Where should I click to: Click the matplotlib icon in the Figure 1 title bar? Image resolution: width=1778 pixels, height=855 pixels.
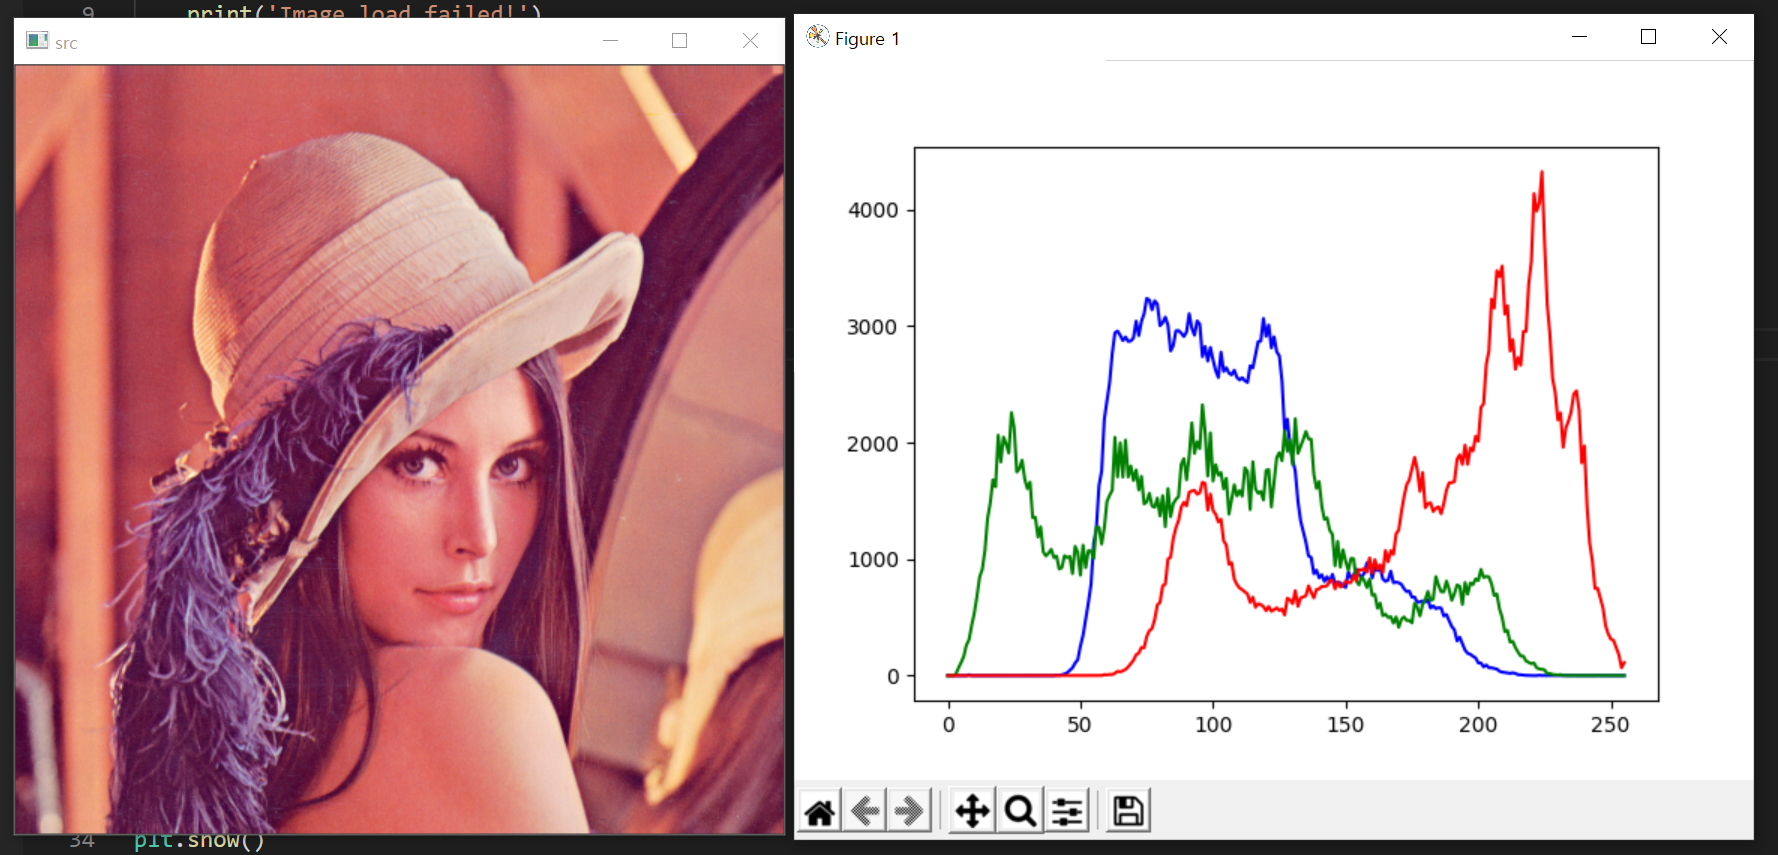pyautogui.click(x=818, y=37)
